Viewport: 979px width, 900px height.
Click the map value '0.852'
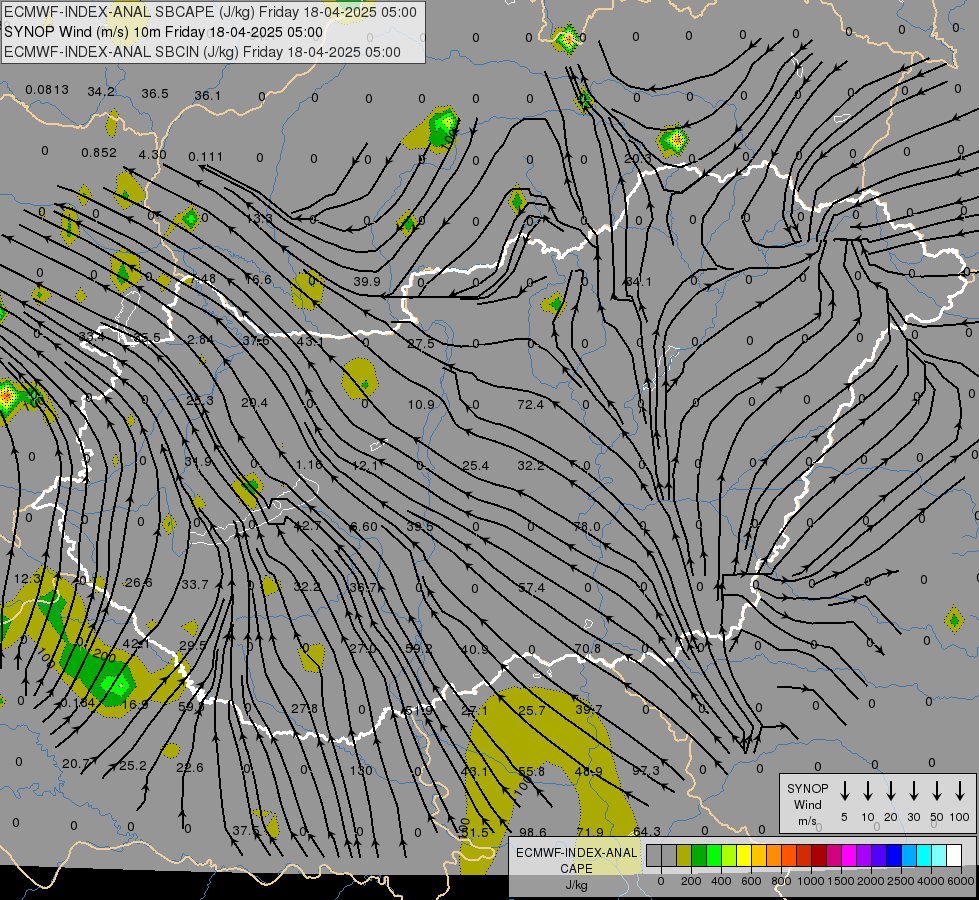pyautogui.click(x=99, y=152)
